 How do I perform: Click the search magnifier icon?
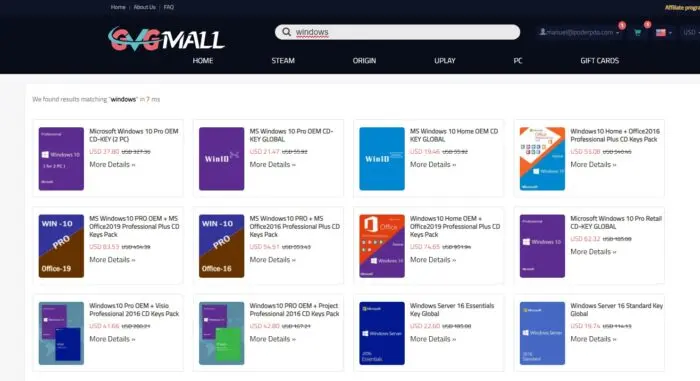pyautogui.click(x=287, y=32)
